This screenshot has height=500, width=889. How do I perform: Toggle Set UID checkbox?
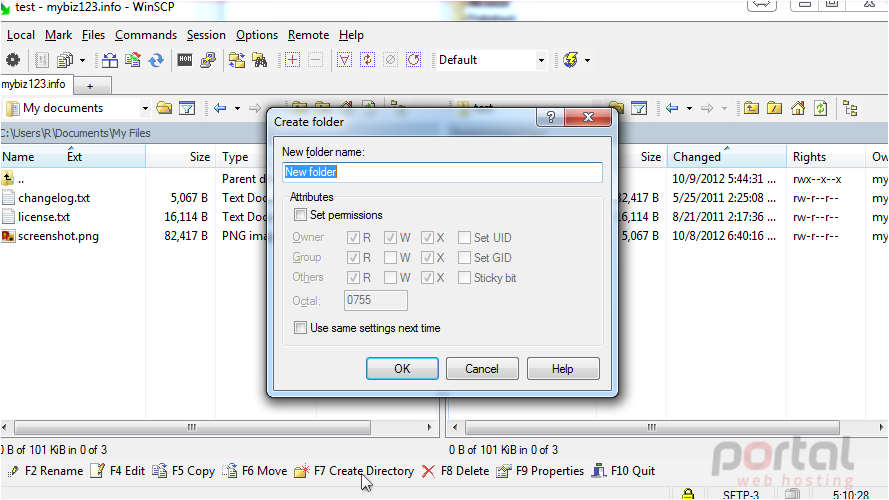click(x=464, y=238)
